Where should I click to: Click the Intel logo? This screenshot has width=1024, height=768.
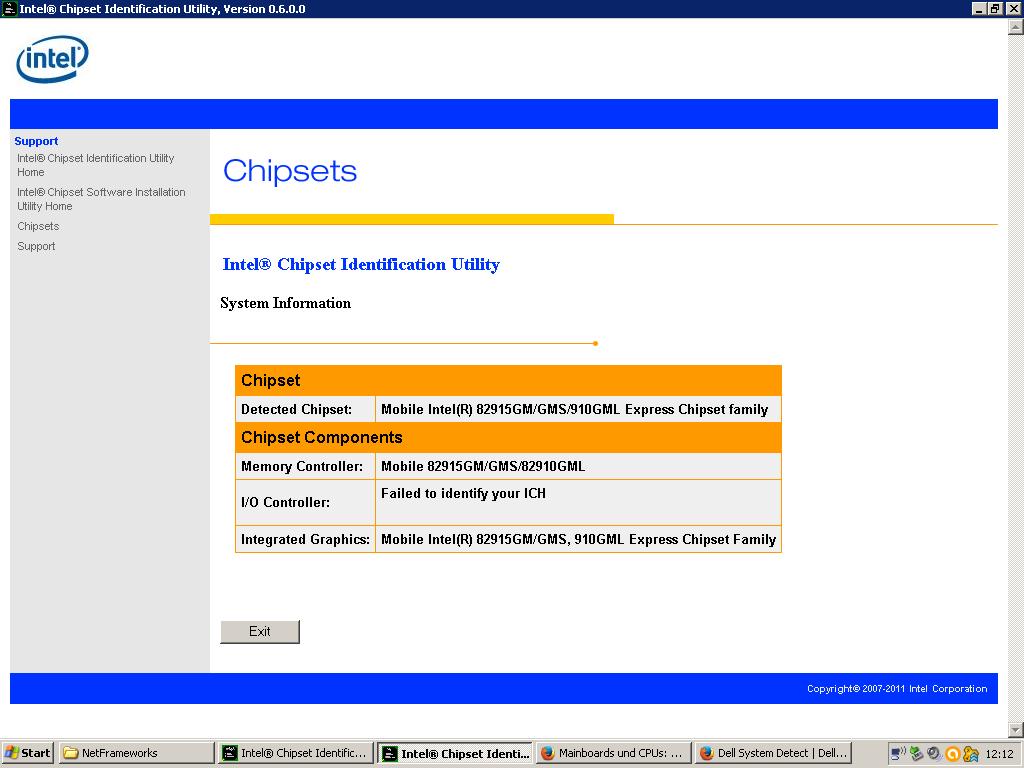(x=52, y=59)
